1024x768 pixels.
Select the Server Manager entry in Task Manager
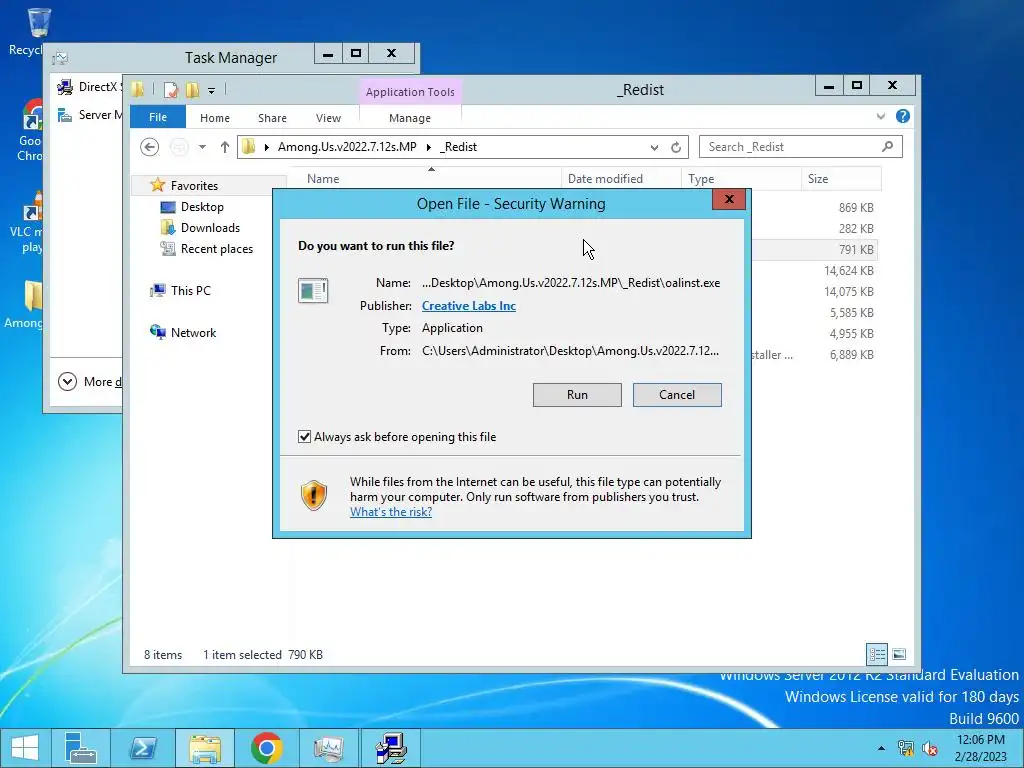[x=89, y=115]
